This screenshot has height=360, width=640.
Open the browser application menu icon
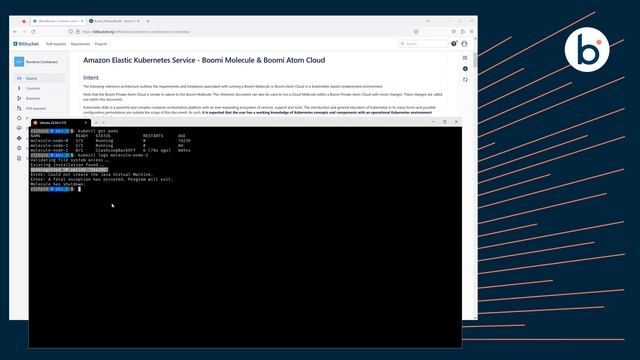[x=471, y=31]
